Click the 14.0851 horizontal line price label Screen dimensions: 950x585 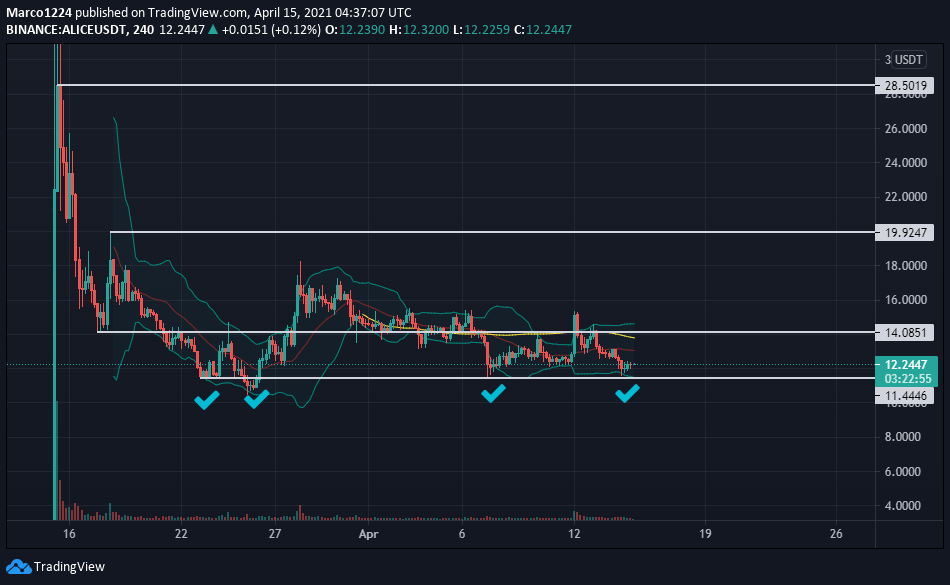(905, 332)
